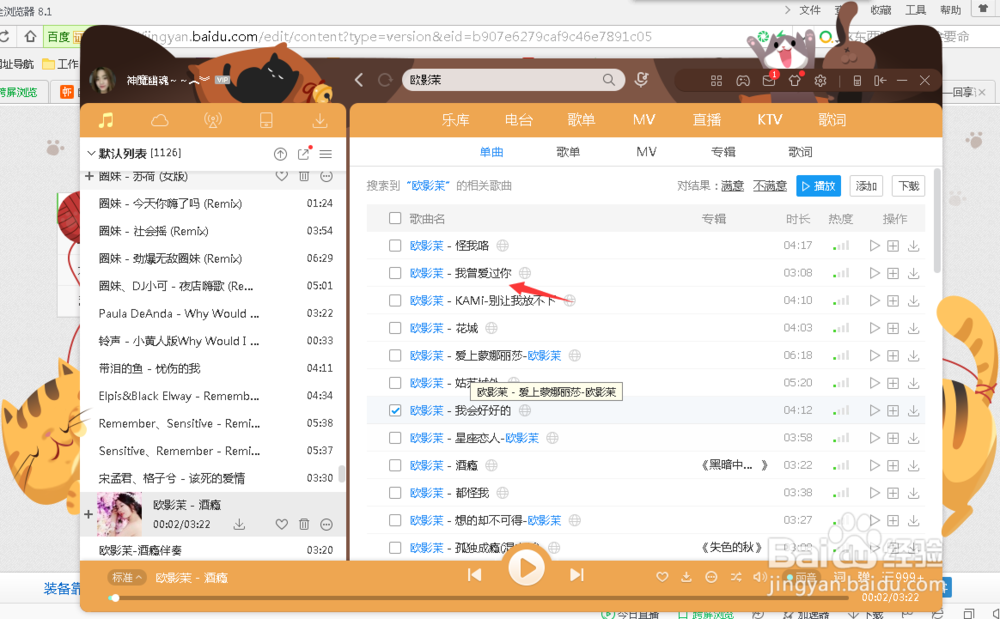Click the volume speaker icon
Image resolution: width=1000 pixels, height=619 pixels.
pos(759,577)
